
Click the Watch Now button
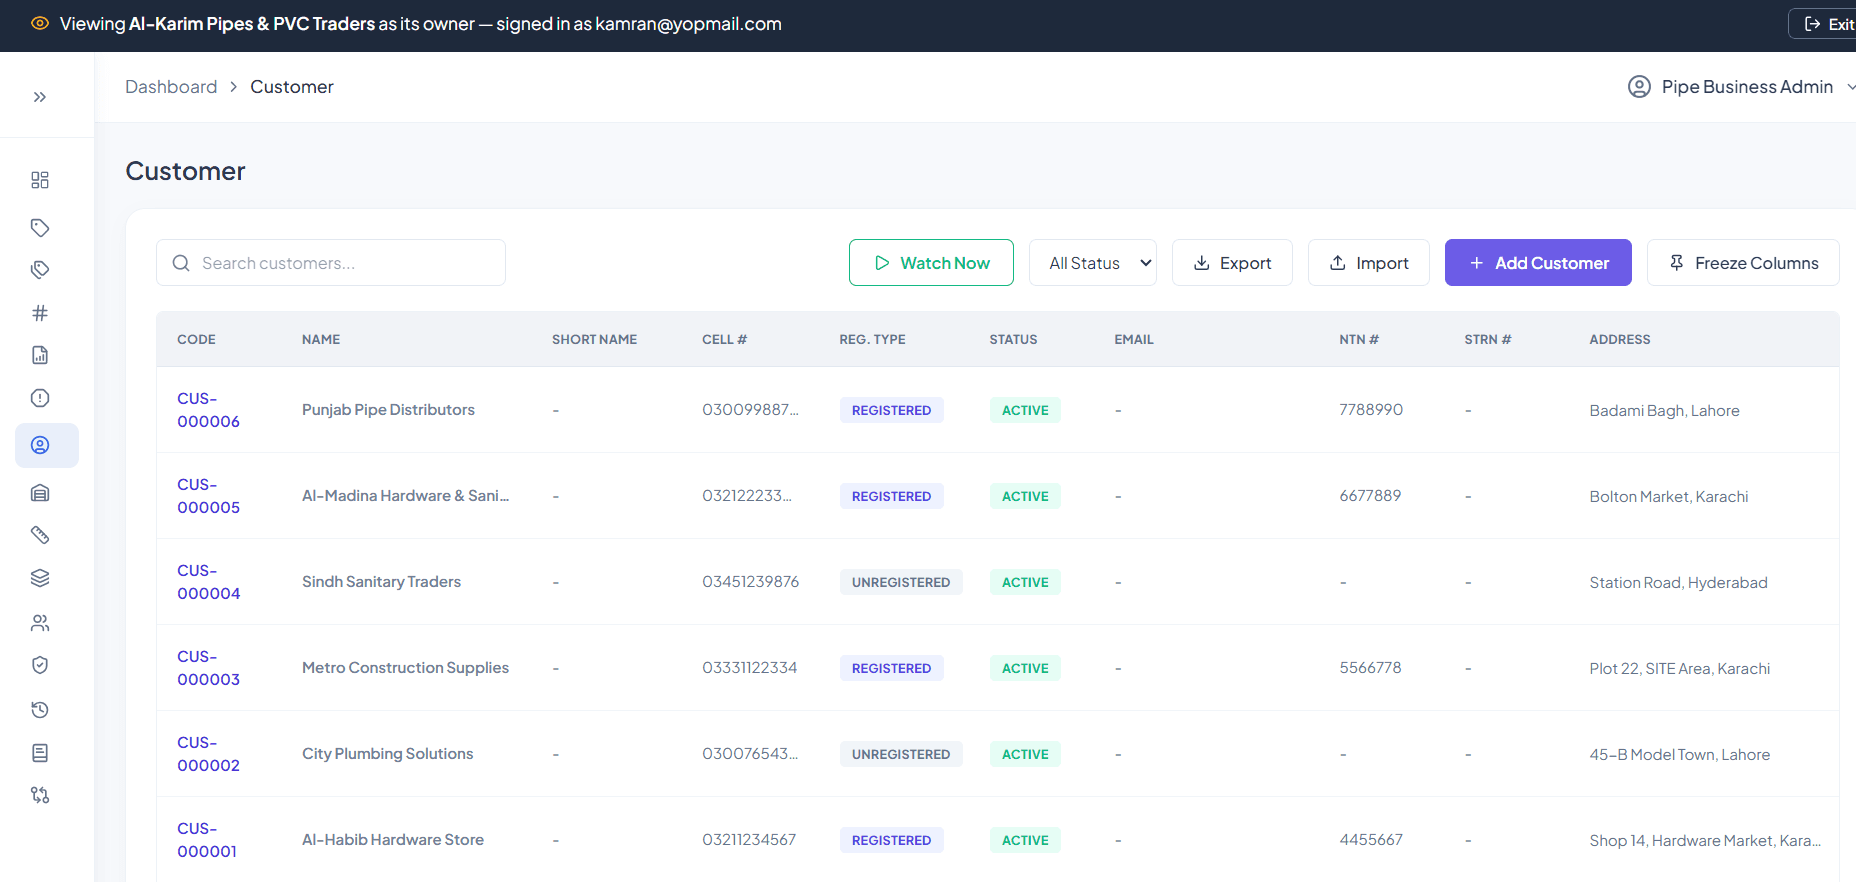[x=931, y=263]
